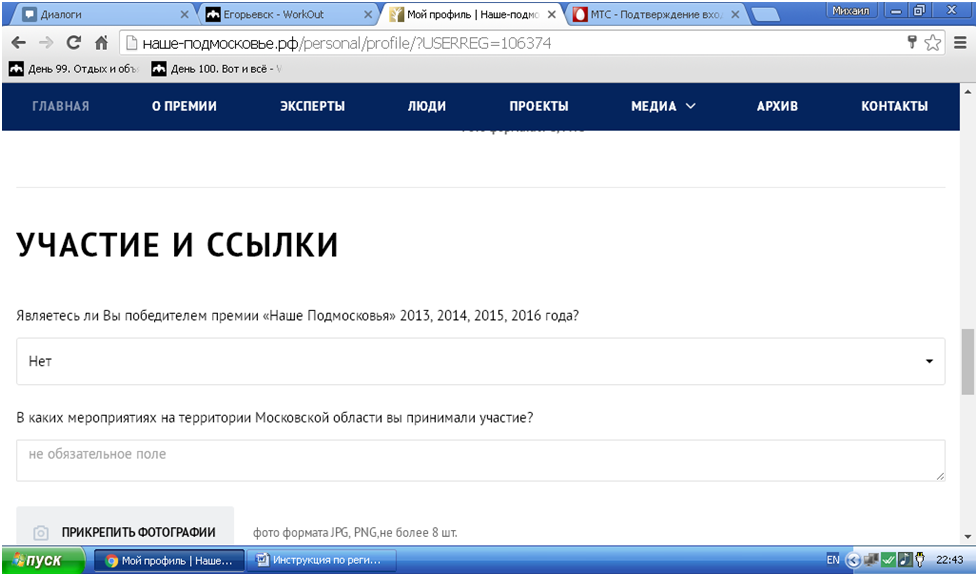Go to browser home page icon

[101, 43]
